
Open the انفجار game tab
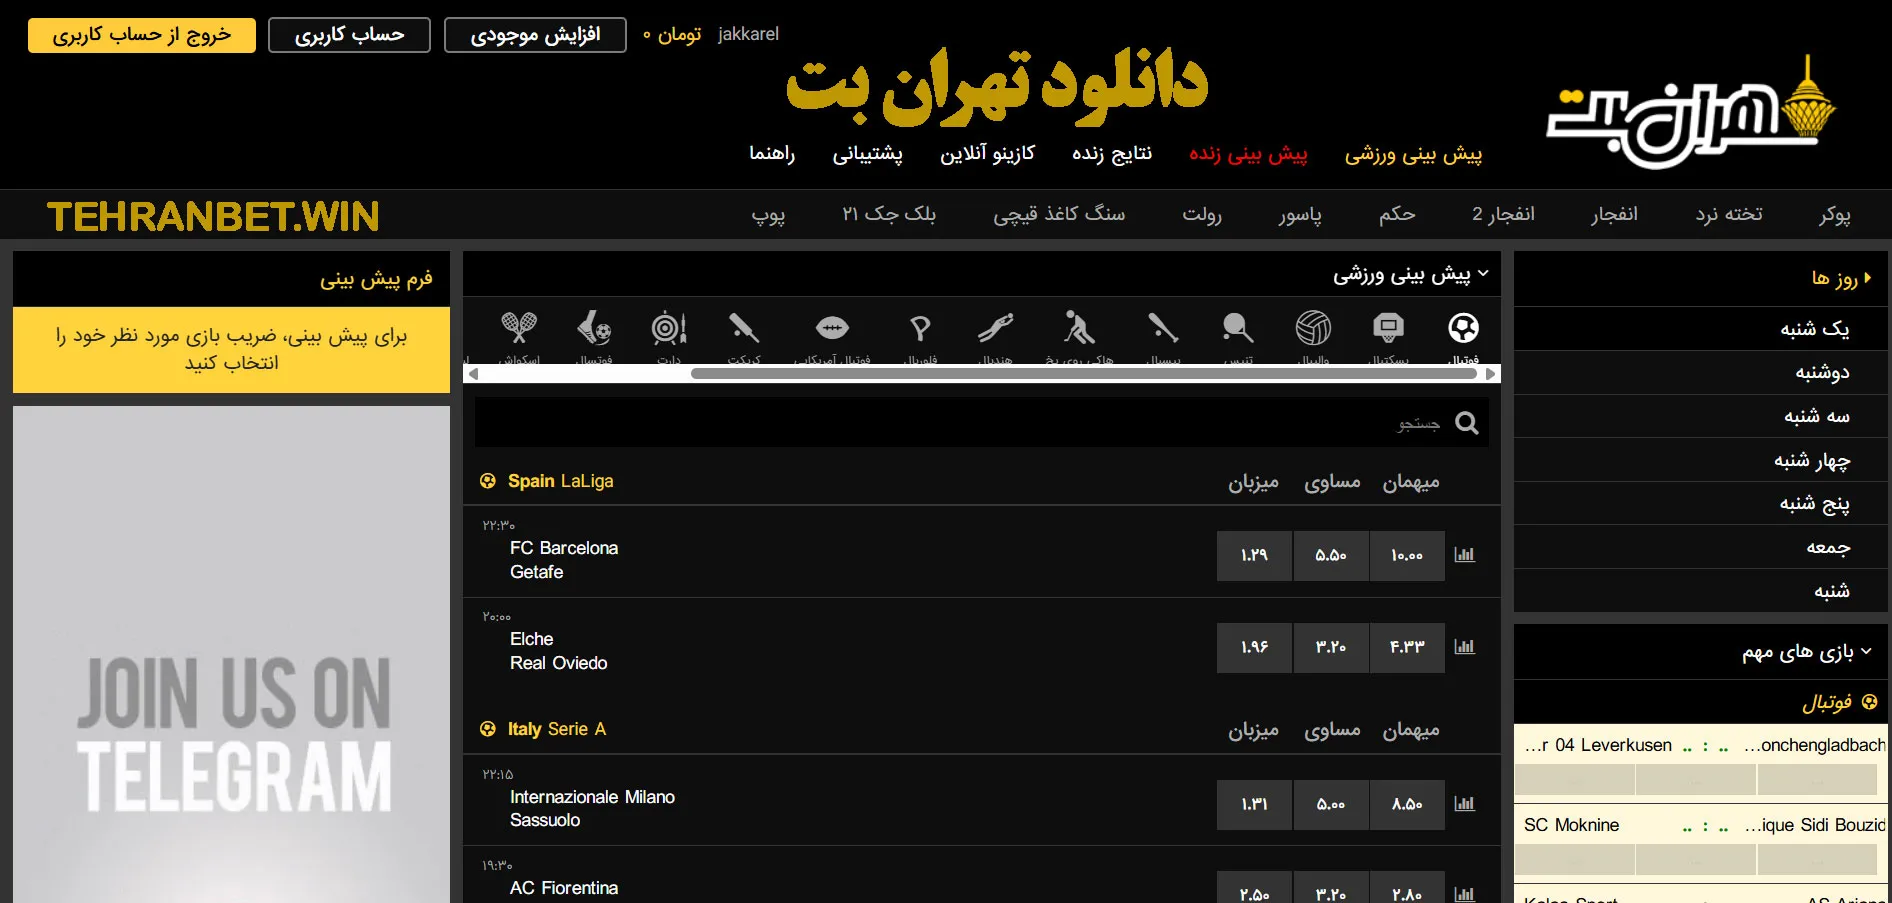[1615, 214]
